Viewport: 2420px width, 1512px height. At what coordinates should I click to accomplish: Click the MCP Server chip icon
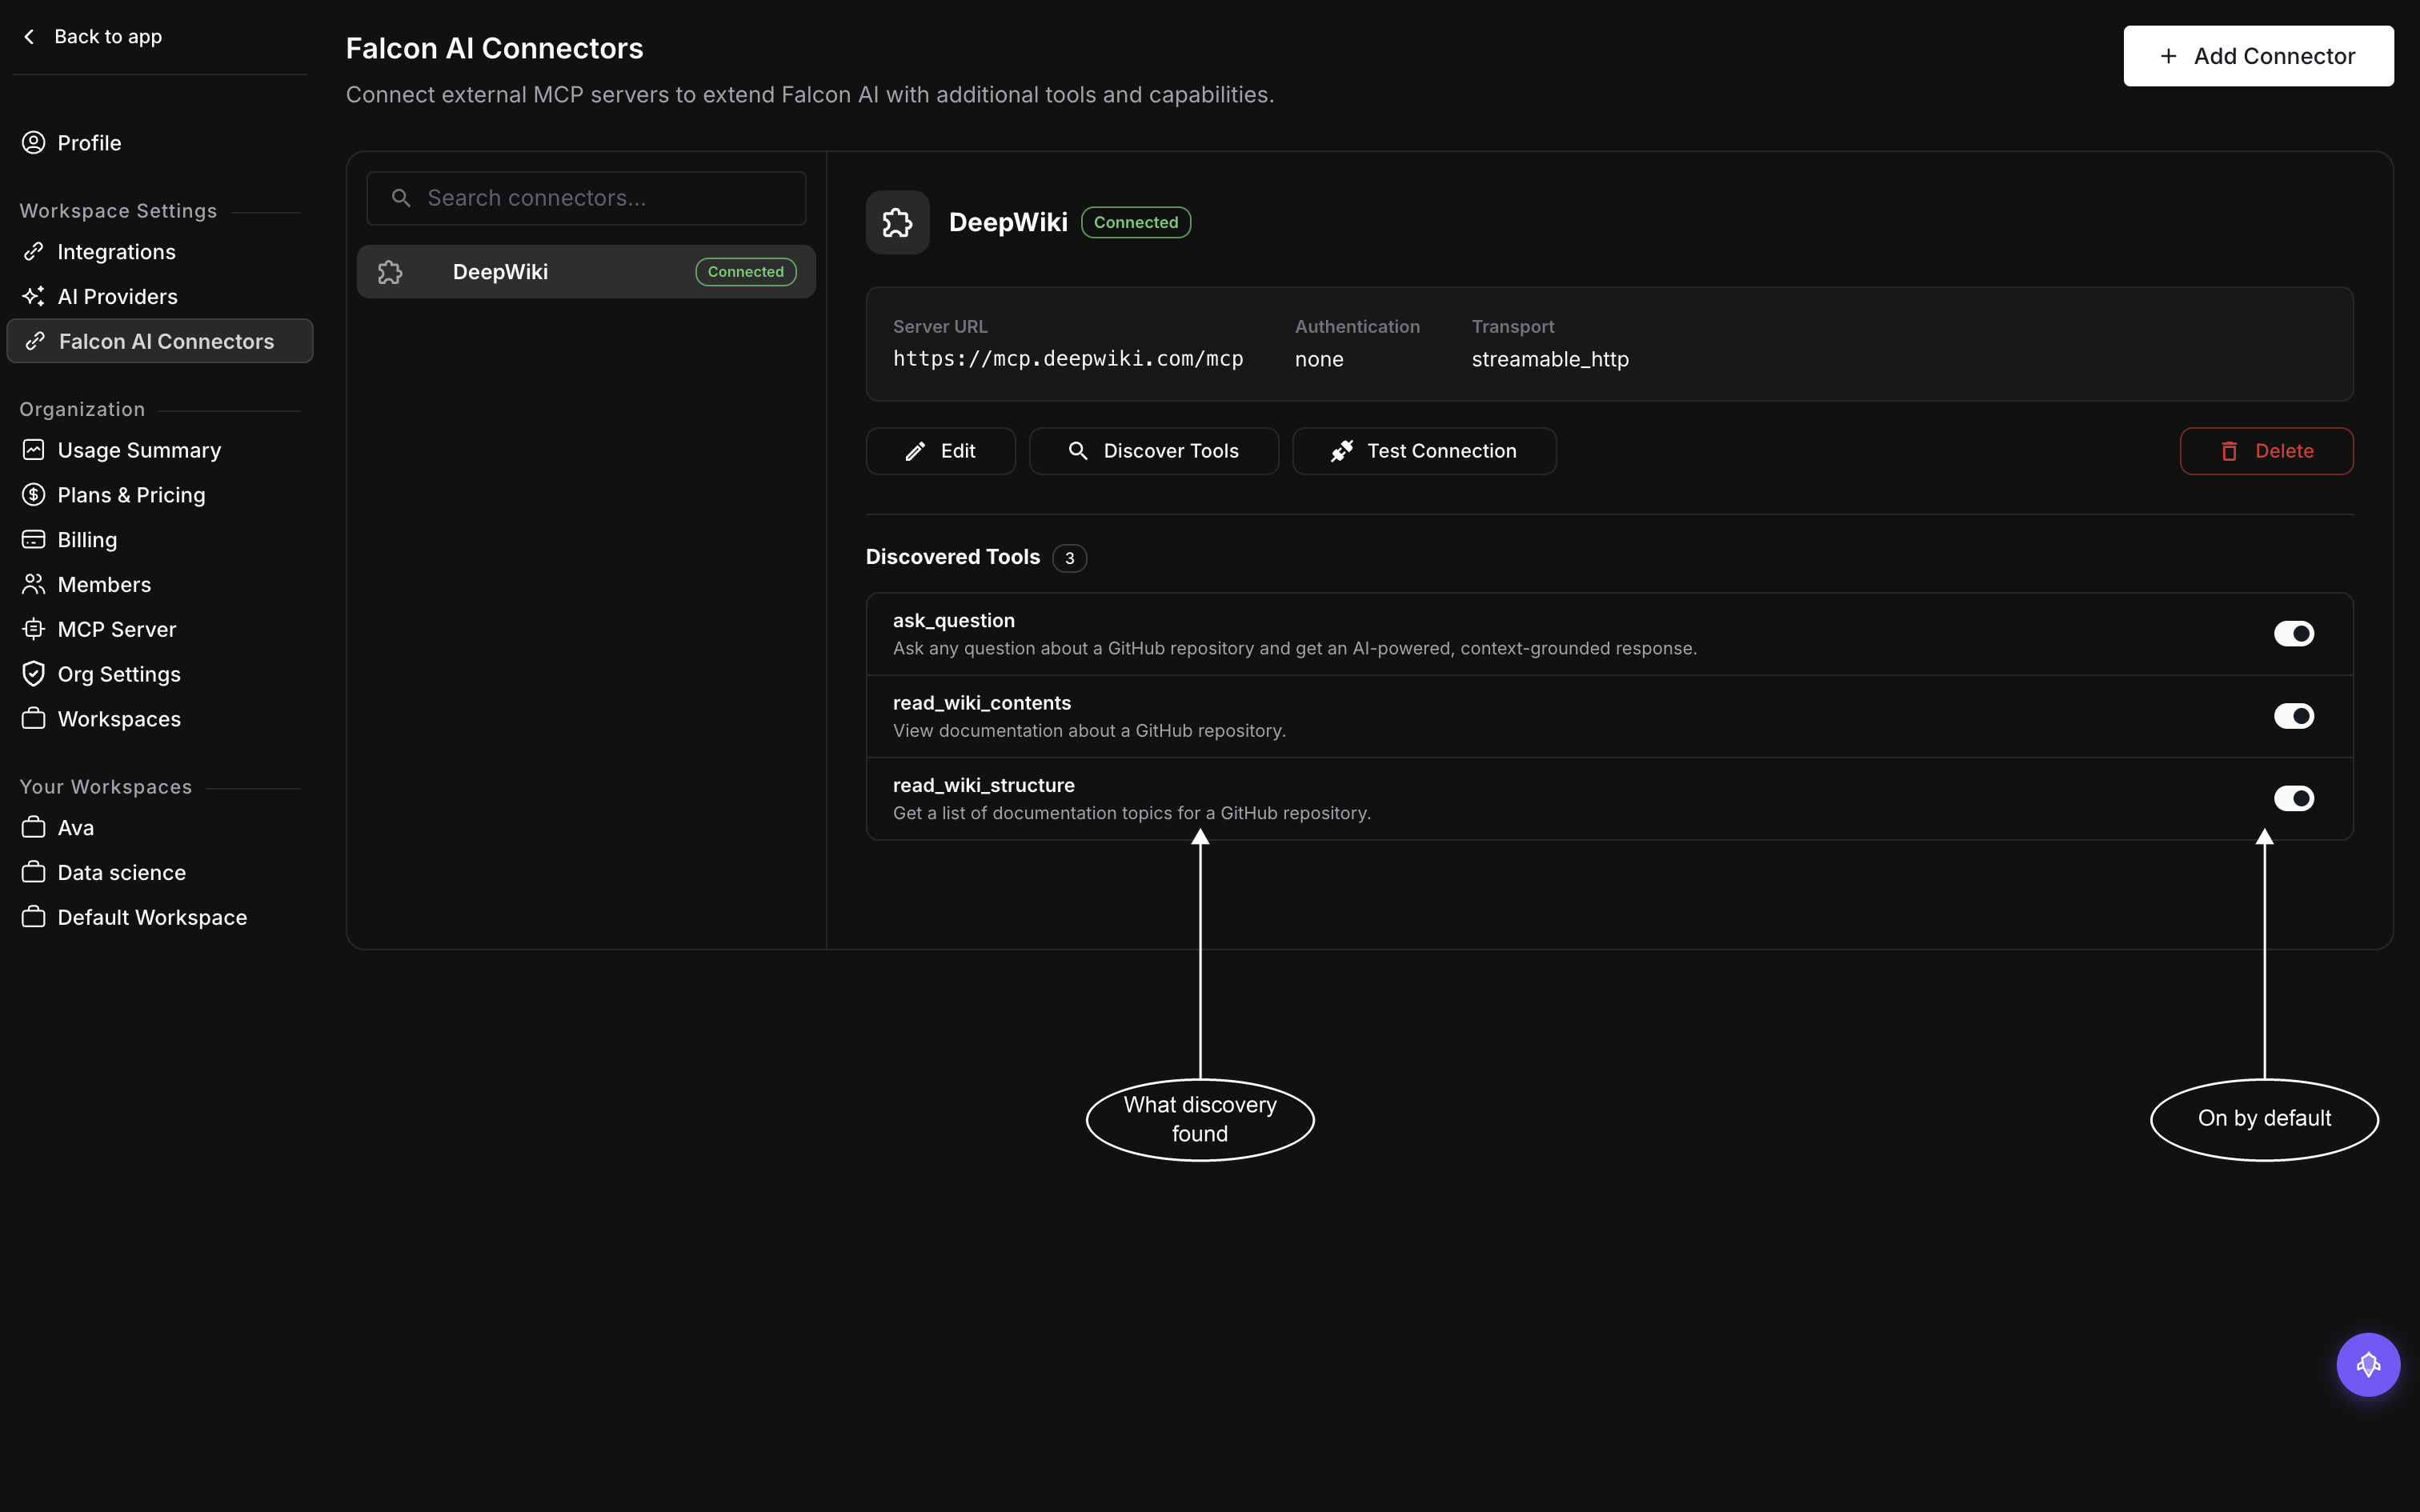[33, 630]
